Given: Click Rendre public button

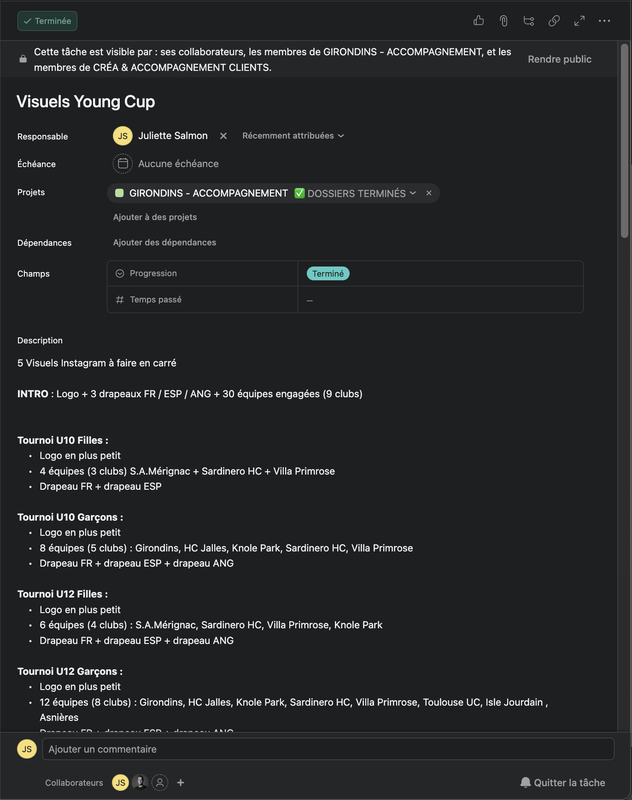Looking at the screenshot, I should tap(560, 59).
